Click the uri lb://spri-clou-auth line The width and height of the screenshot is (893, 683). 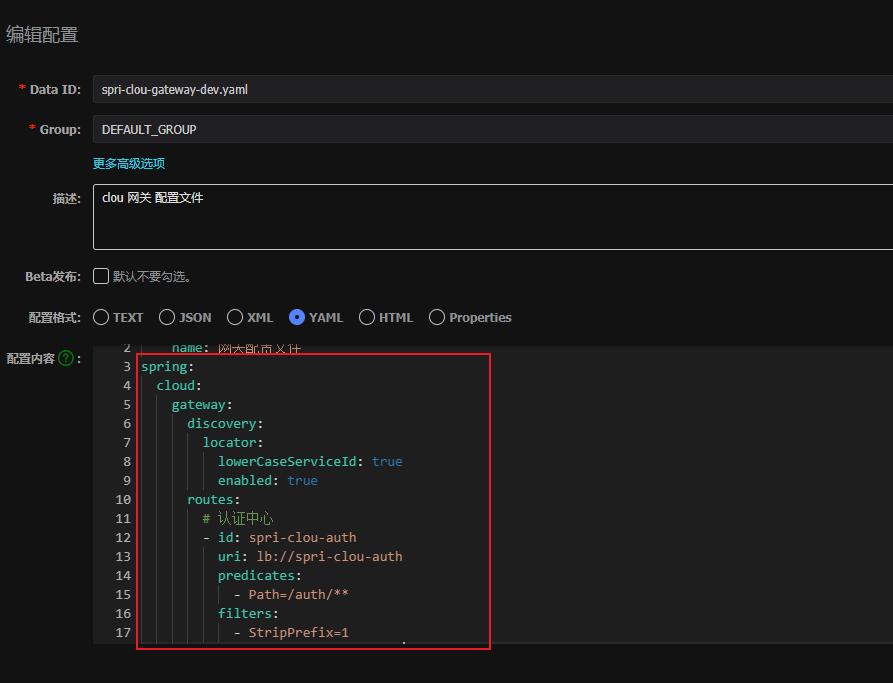pos(310,556)
